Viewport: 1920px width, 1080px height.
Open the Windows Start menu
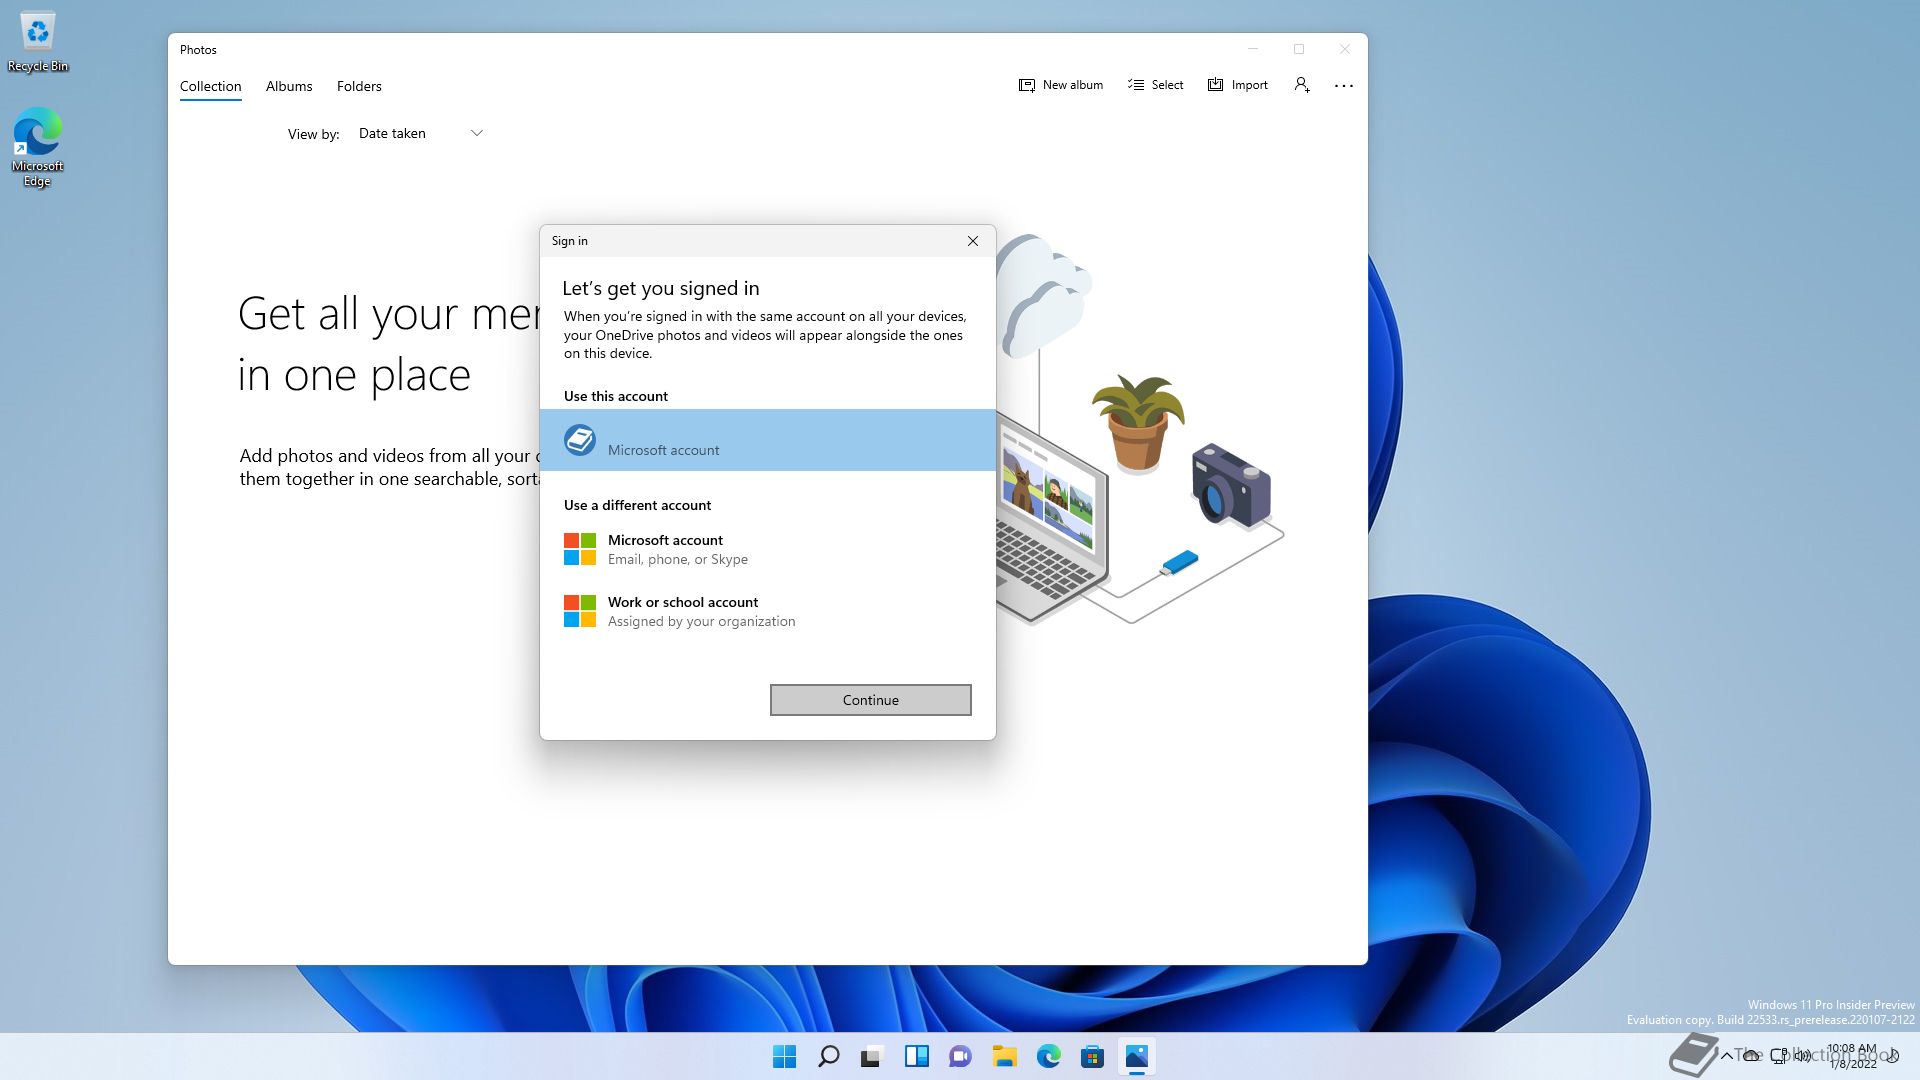[785, 1056]
